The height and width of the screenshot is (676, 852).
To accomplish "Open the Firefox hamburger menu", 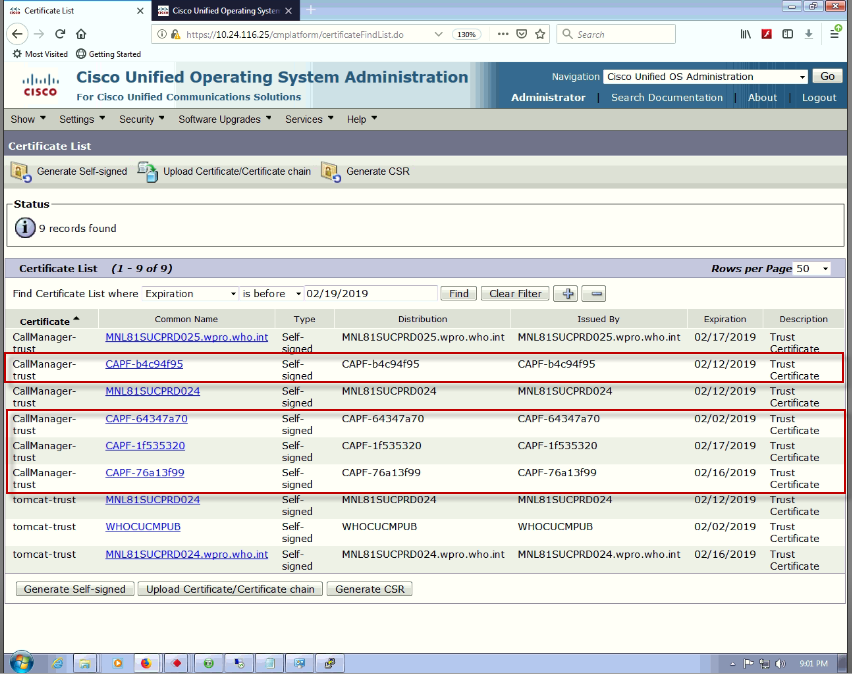I will coord(835,33).
